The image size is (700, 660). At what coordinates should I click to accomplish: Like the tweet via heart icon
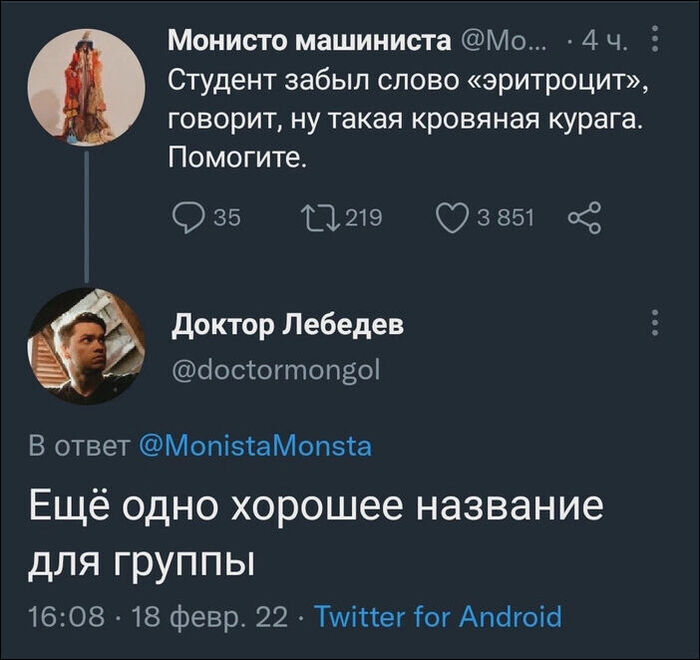[452, 218]
